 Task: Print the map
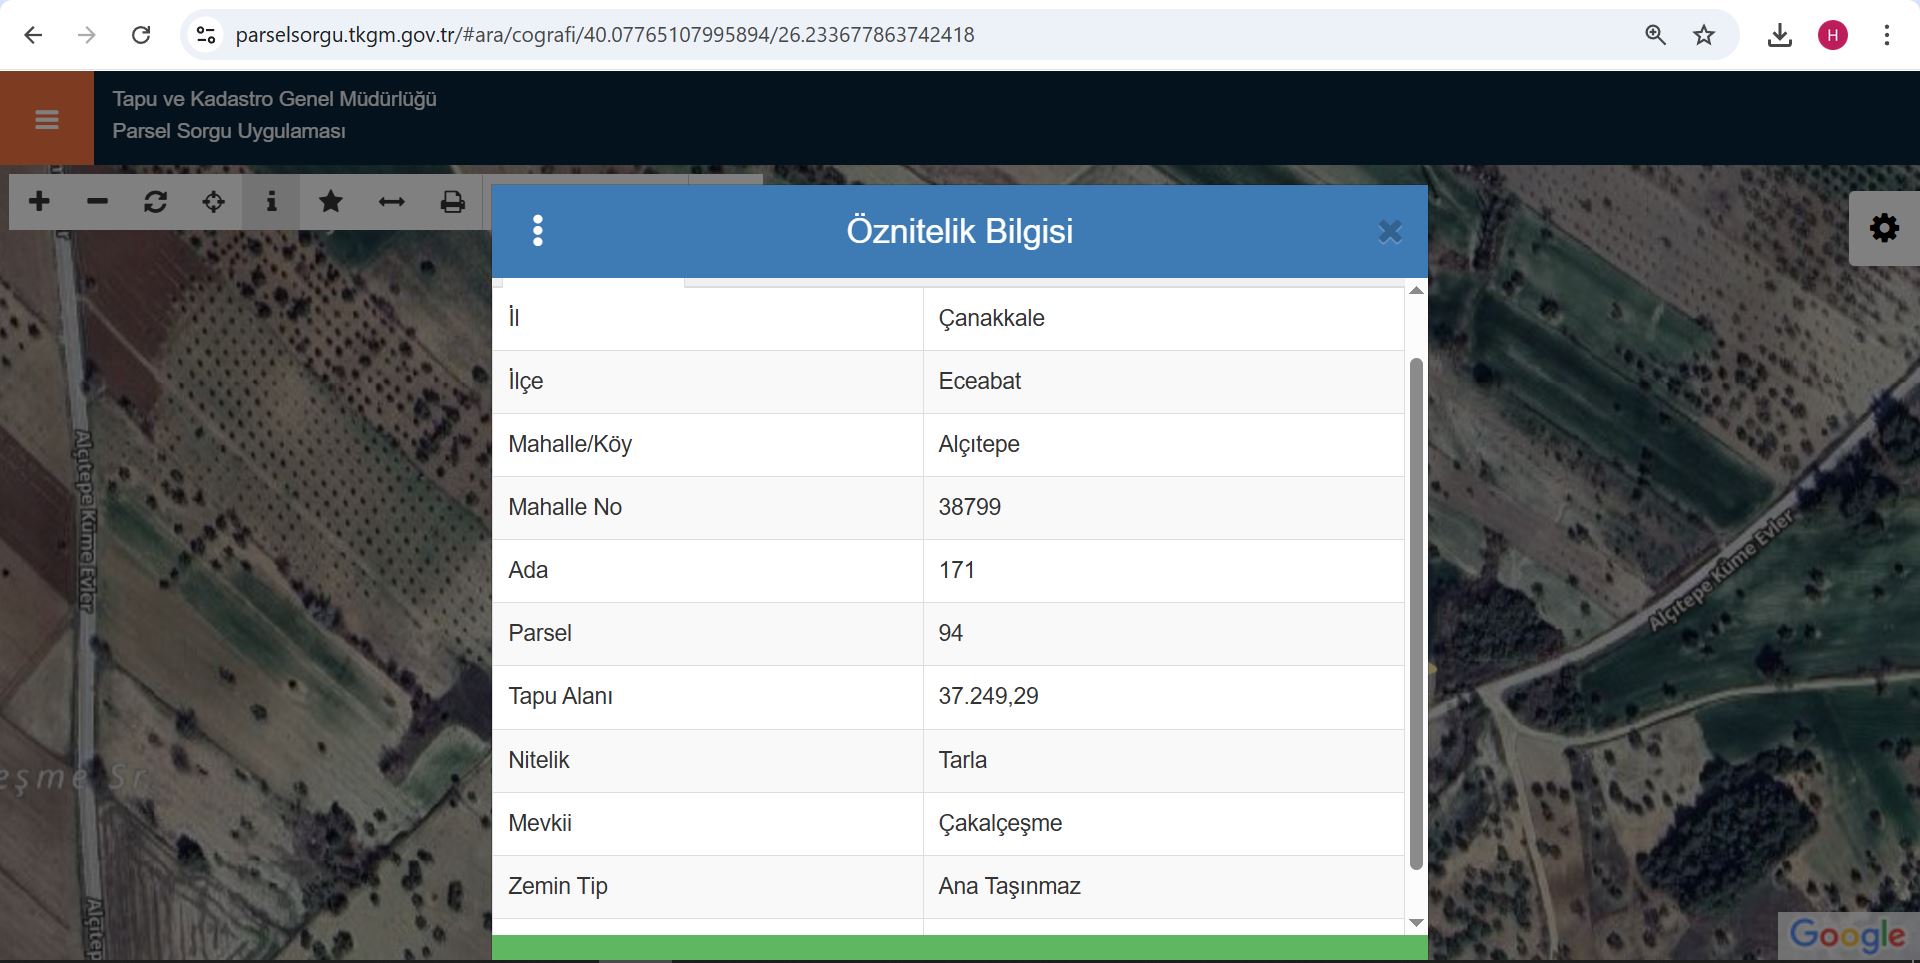click(453, 201)
